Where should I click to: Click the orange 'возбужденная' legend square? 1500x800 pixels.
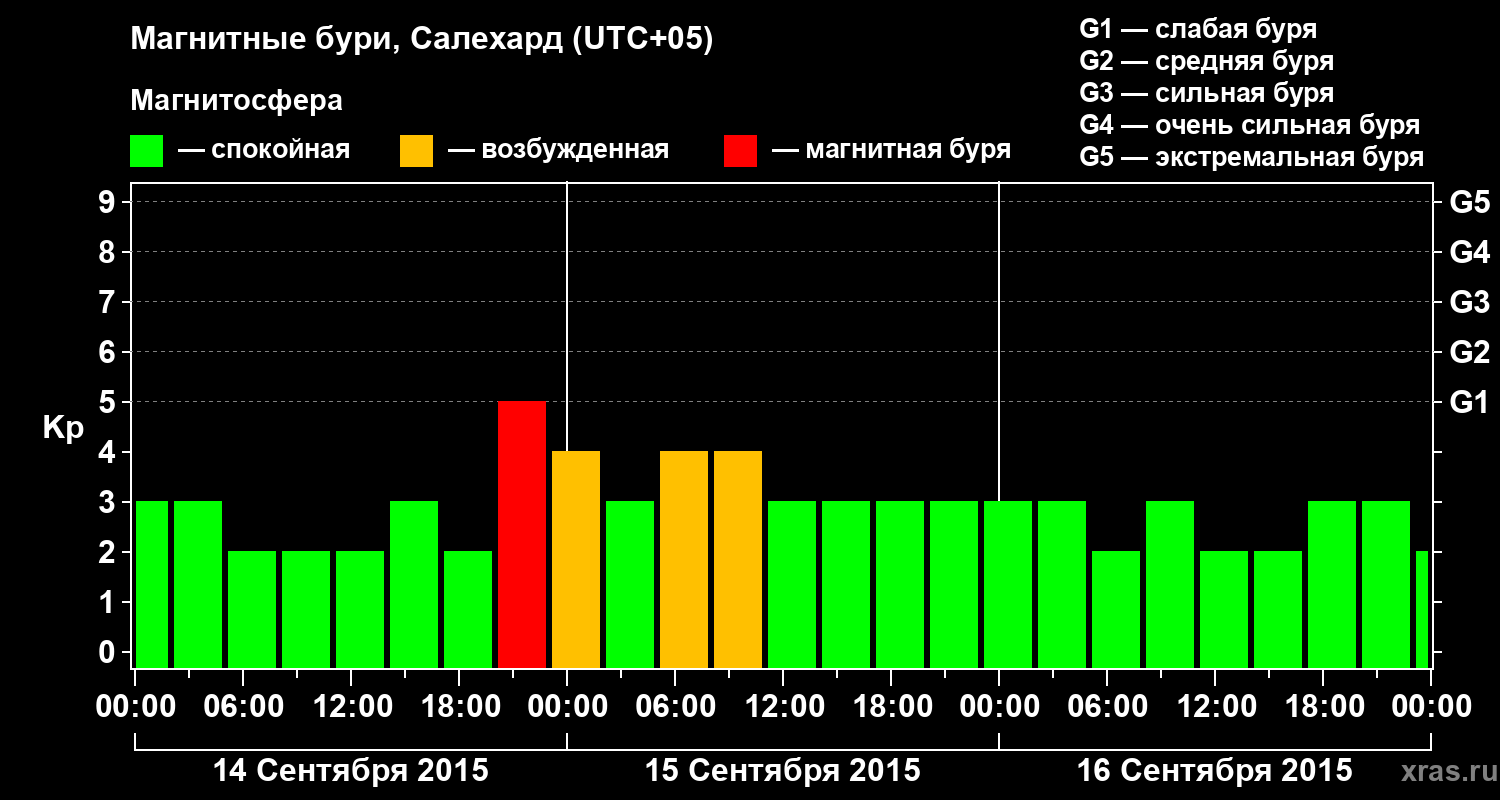(416, 151)
